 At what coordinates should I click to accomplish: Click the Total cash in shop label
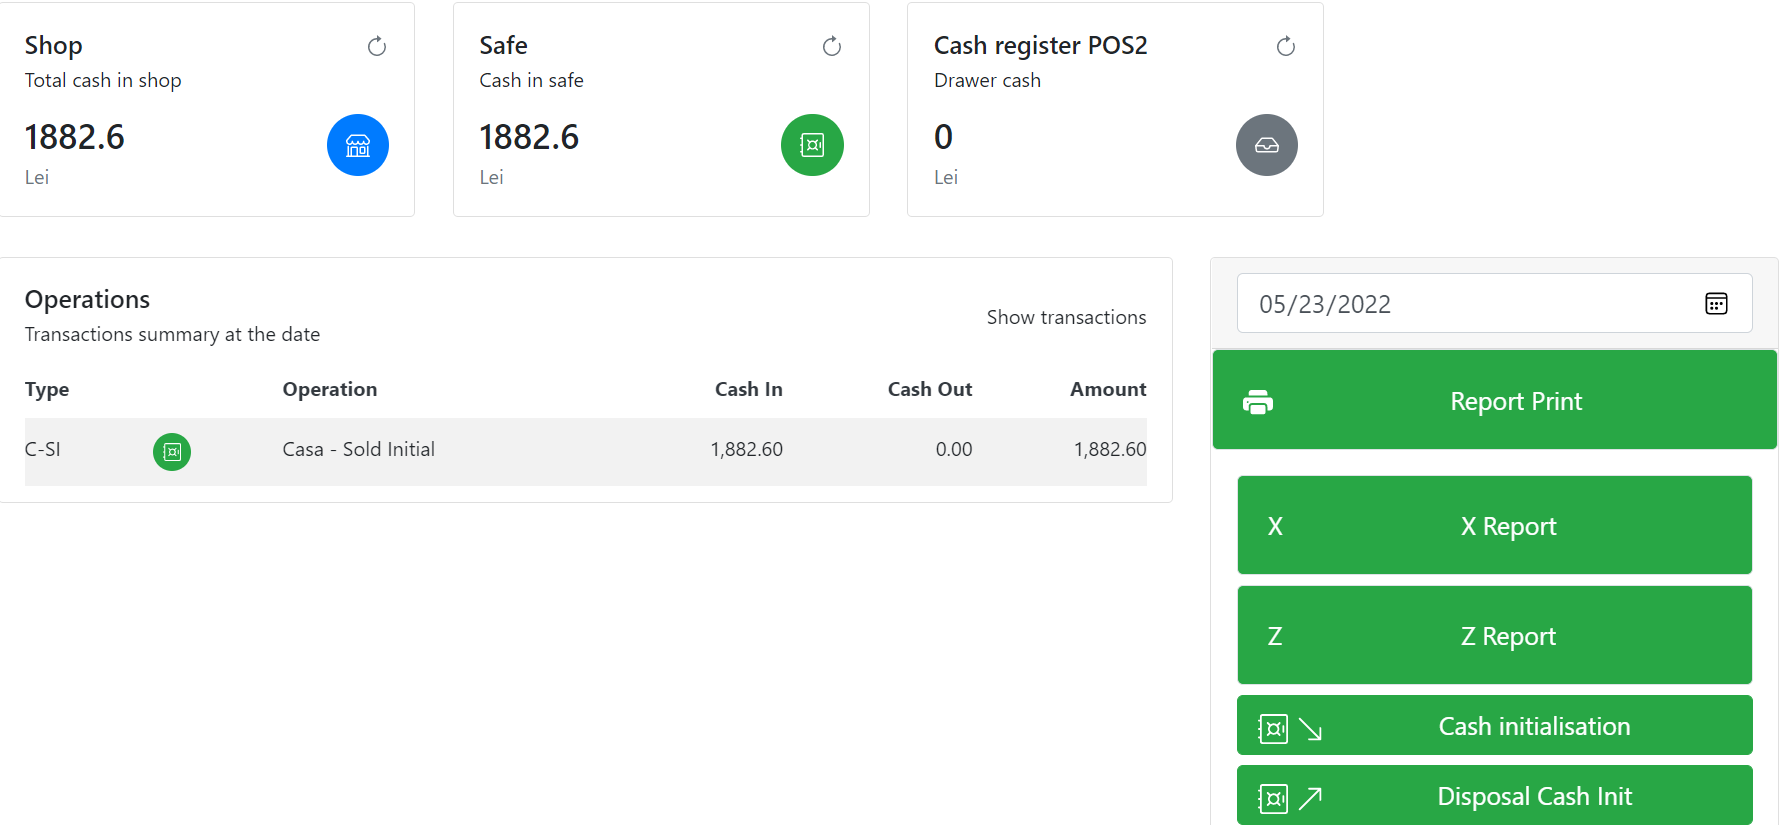103,80
